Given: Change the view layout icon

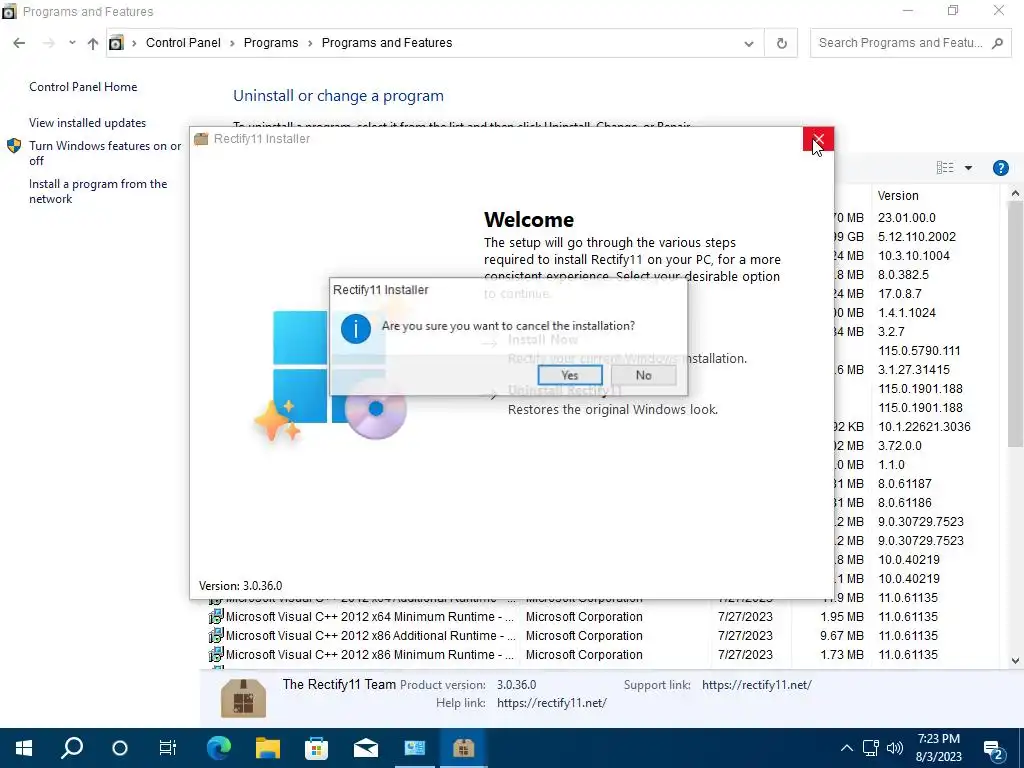Looking at the screenshot, I should pos(944,168).
